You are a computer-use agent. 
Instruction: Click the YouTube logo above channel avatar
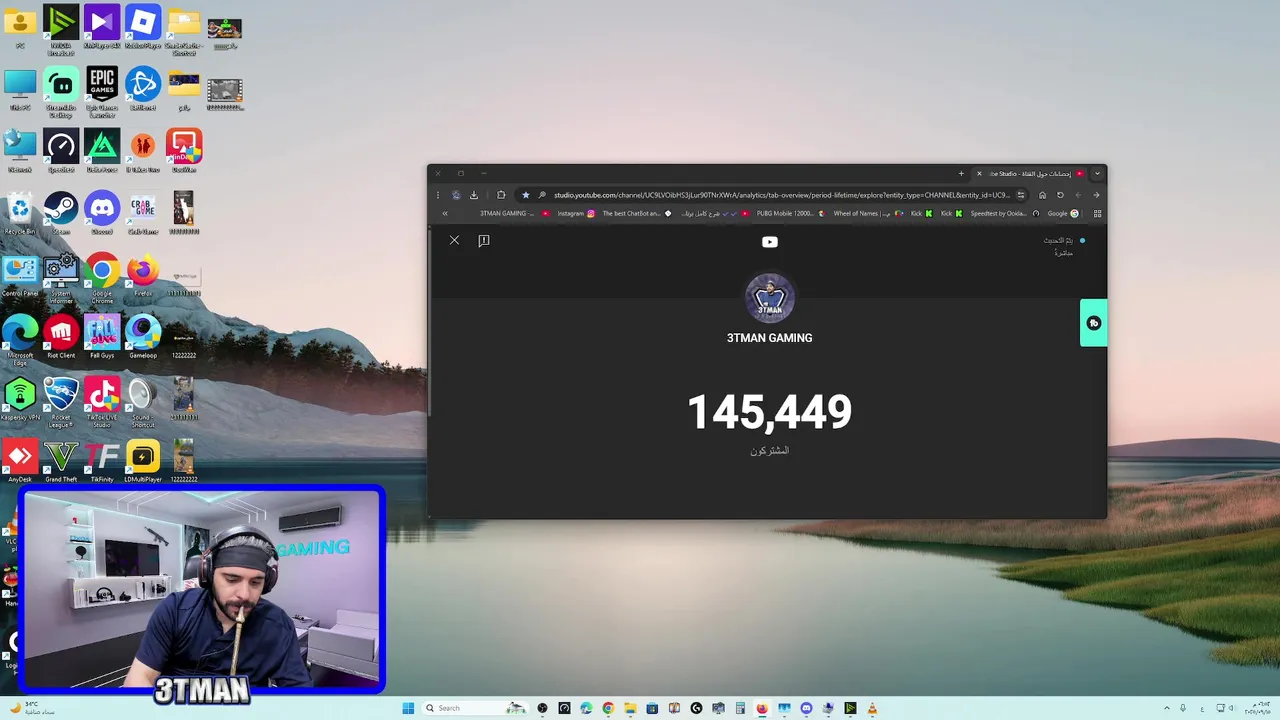[x=769, y=241]
